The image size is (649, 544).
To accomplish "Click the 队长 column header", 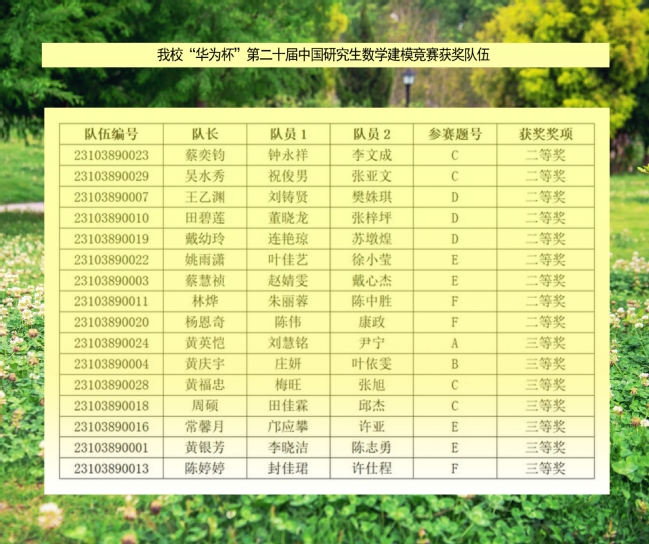I will (x=205, y=134).
